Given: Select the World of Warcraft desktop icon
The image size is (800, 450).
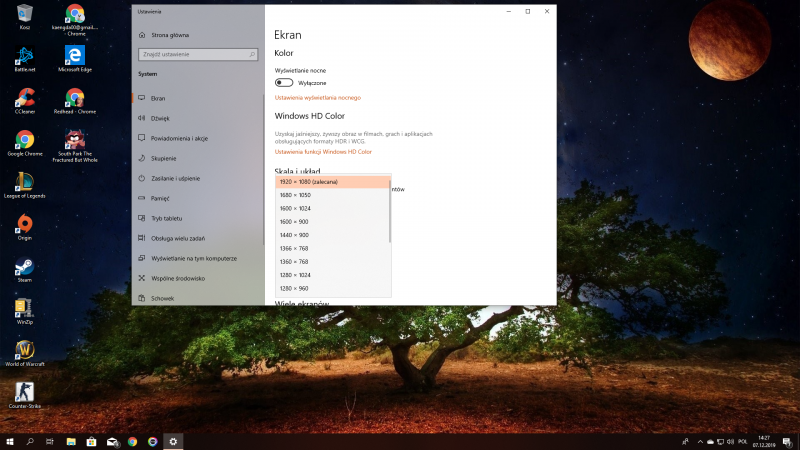Looking at the screenshot, I should (x=25, y=353).
